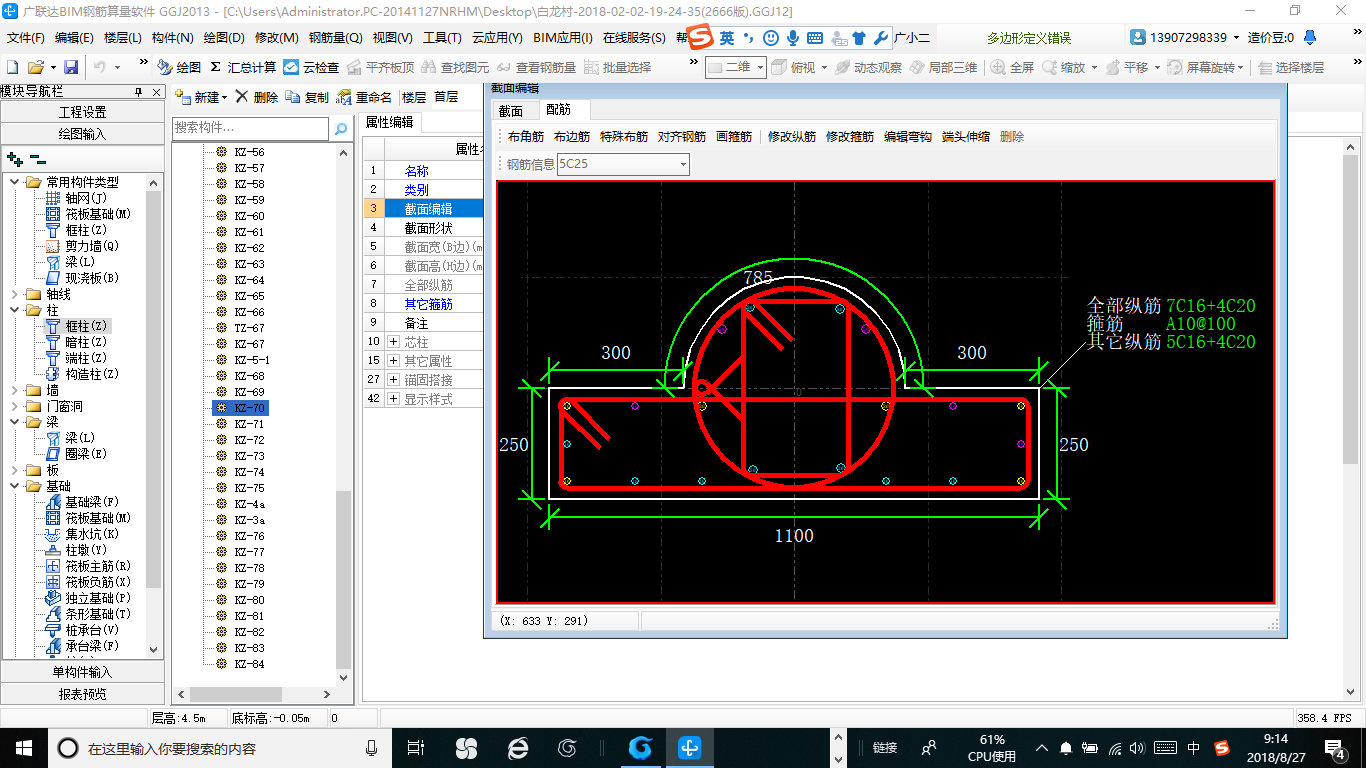Viewport: 1366px width, 768px height.
Task: Click the search magnifier icon
Action: [341, 128]
